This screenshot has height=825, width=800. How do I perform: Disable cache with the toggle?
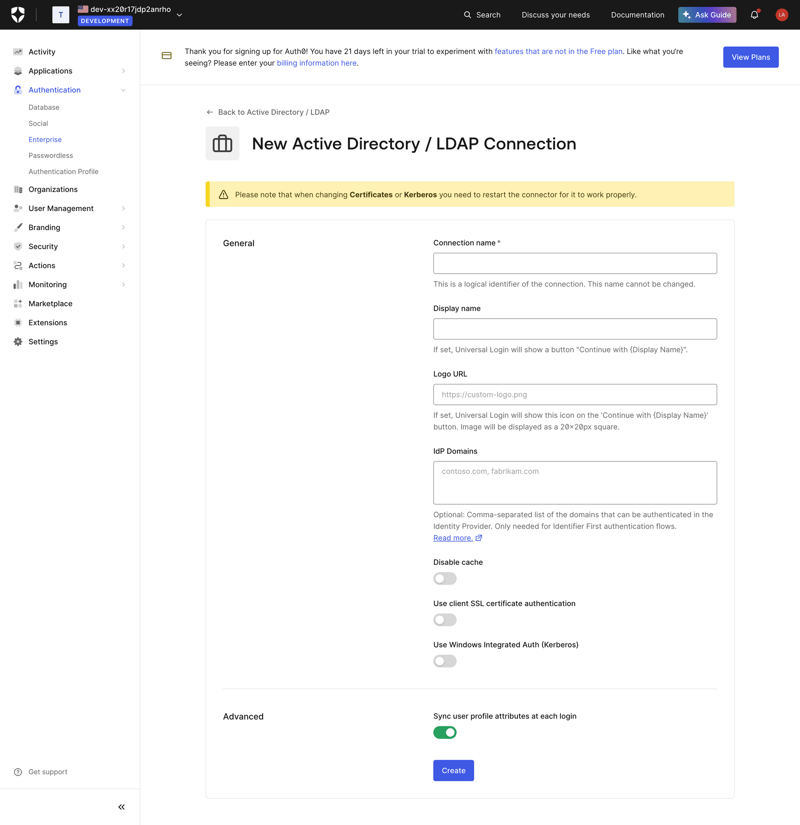444,577
